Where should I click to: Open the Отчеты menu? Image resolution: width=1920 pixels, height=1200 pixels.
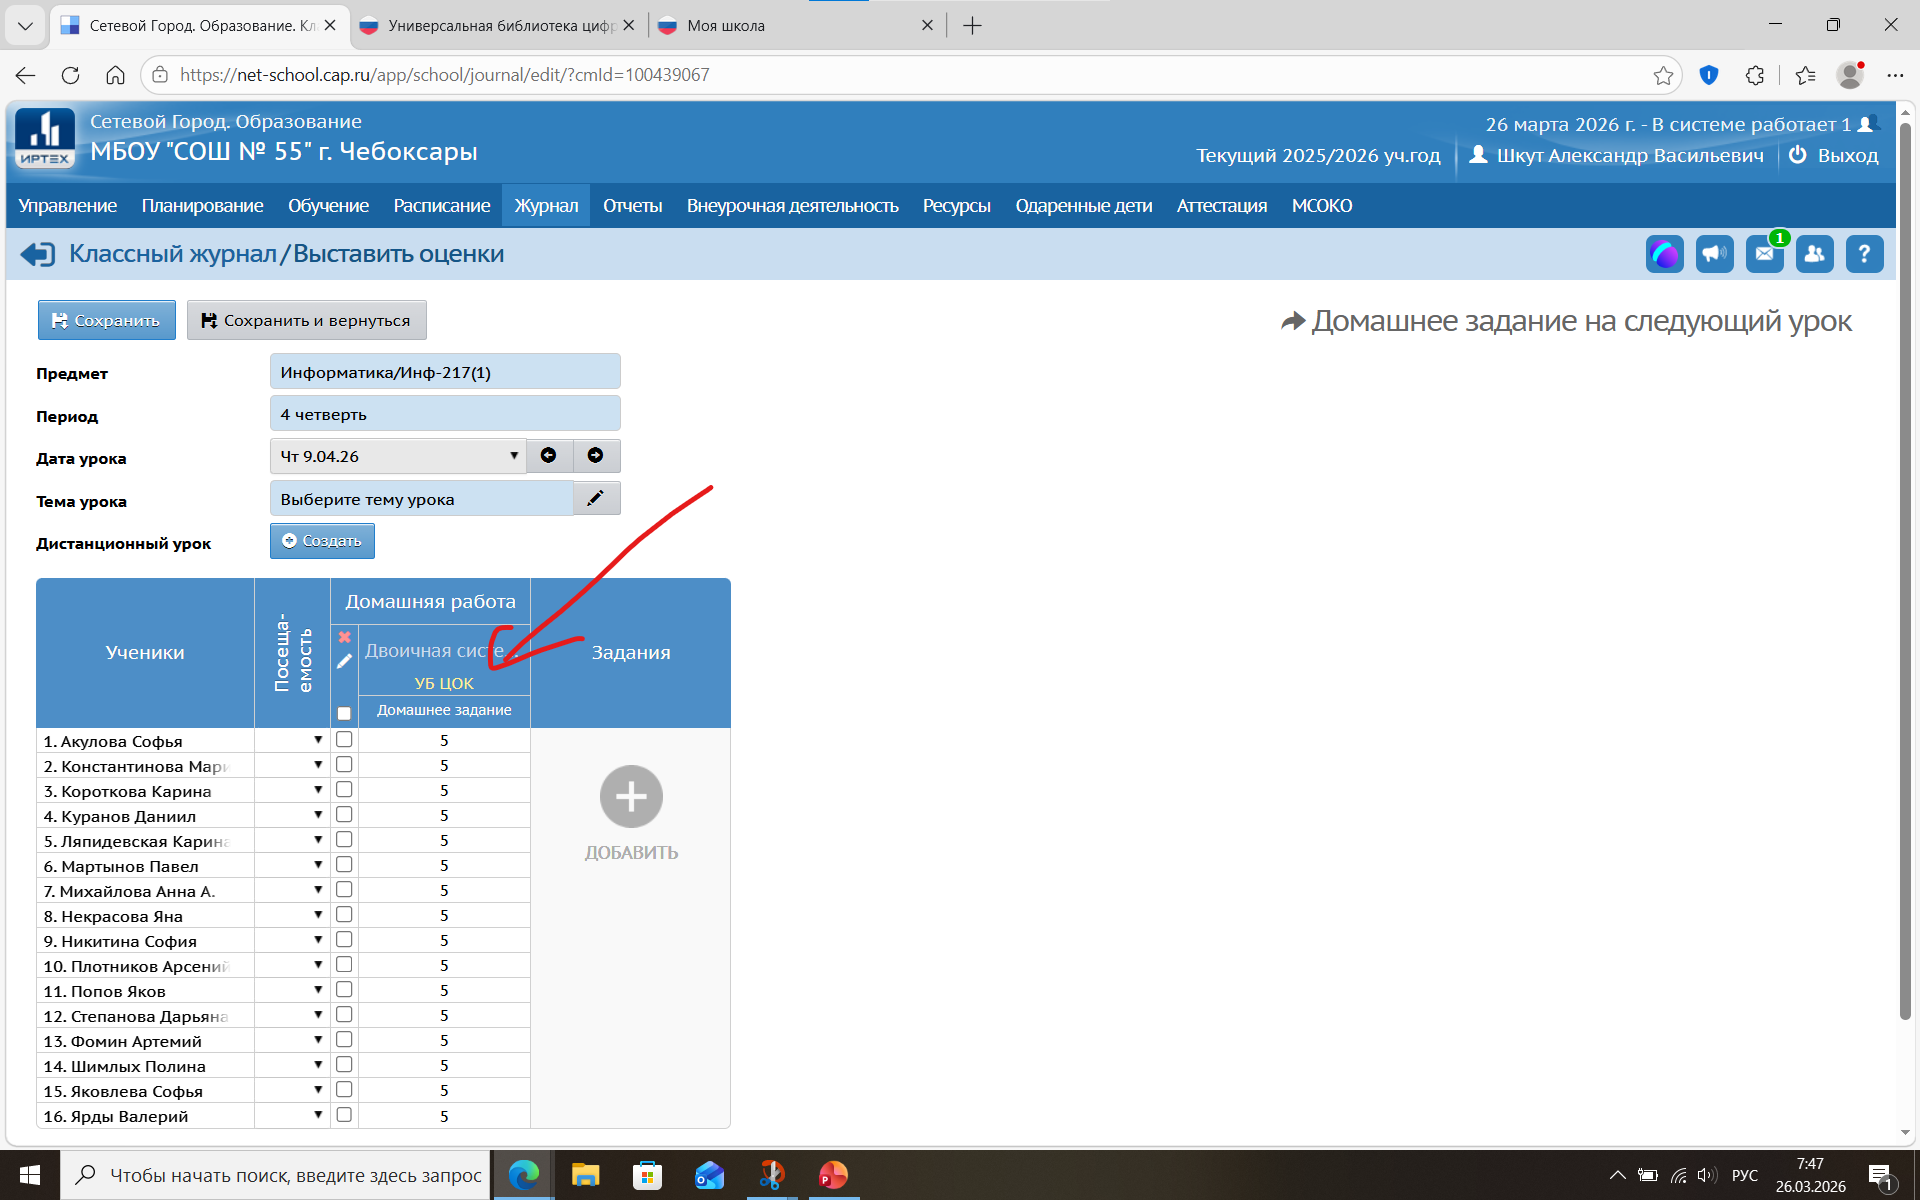[632, 206]
